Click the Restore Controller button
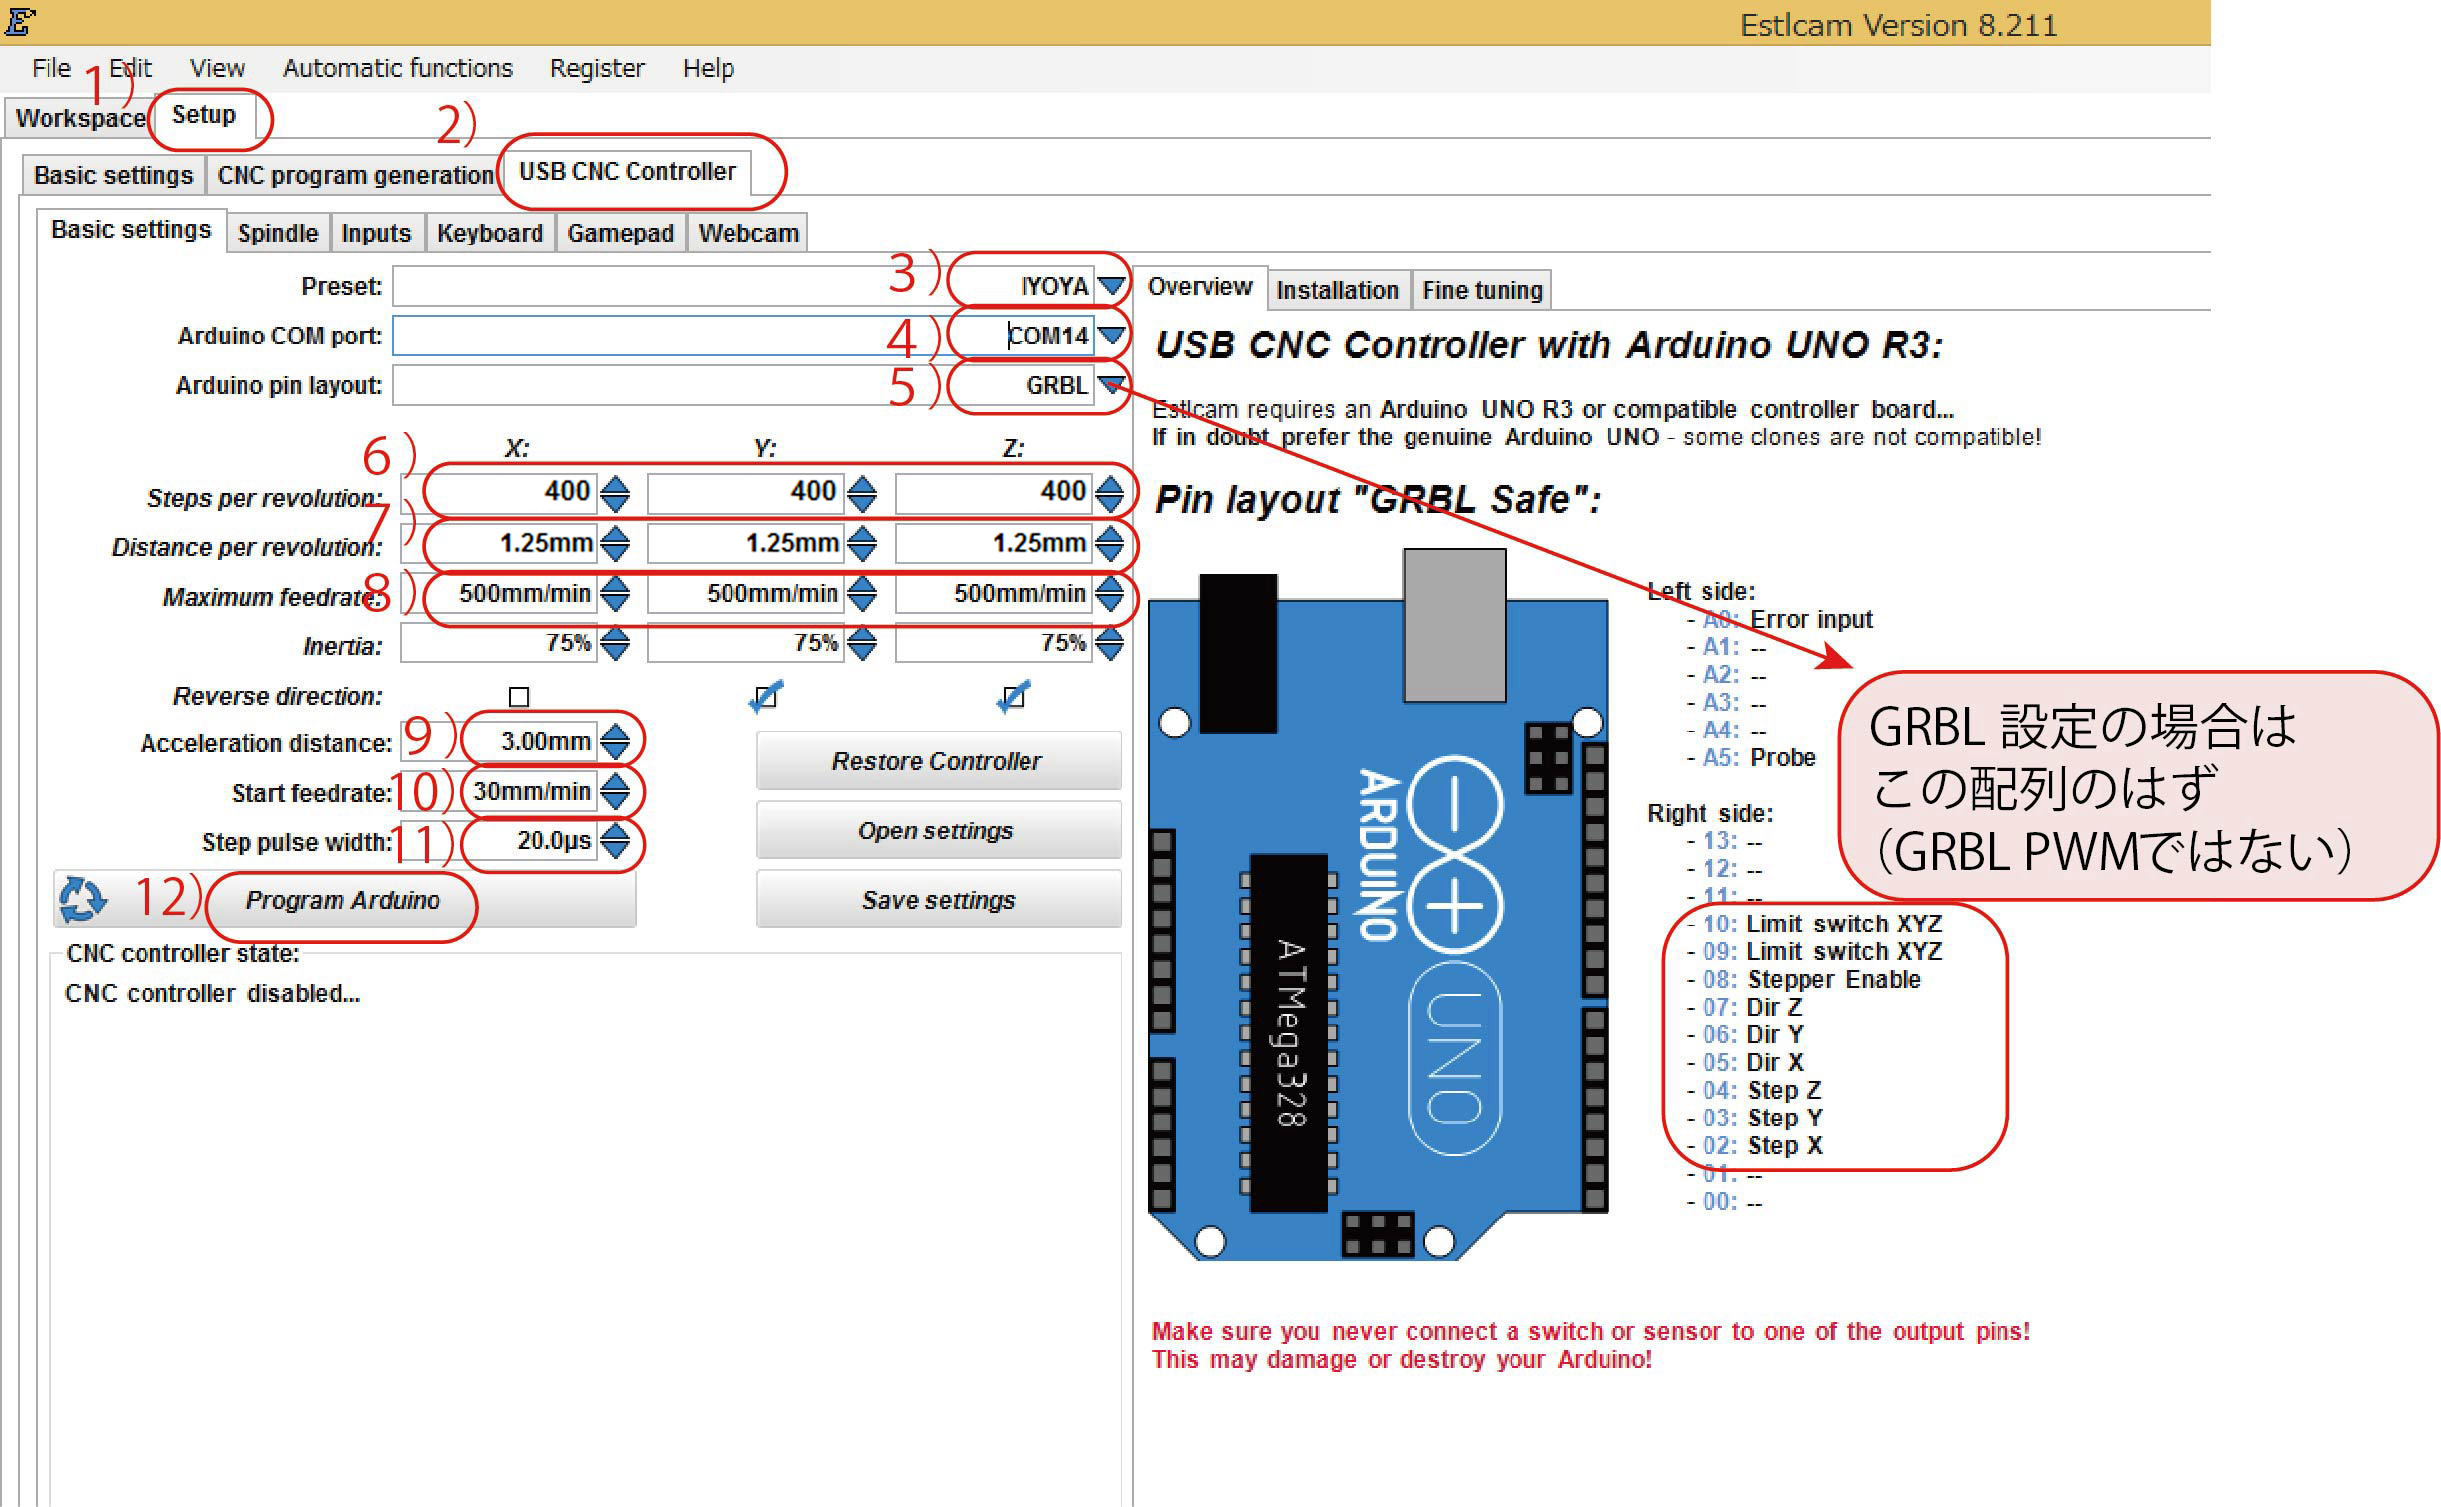 point(938,761)
